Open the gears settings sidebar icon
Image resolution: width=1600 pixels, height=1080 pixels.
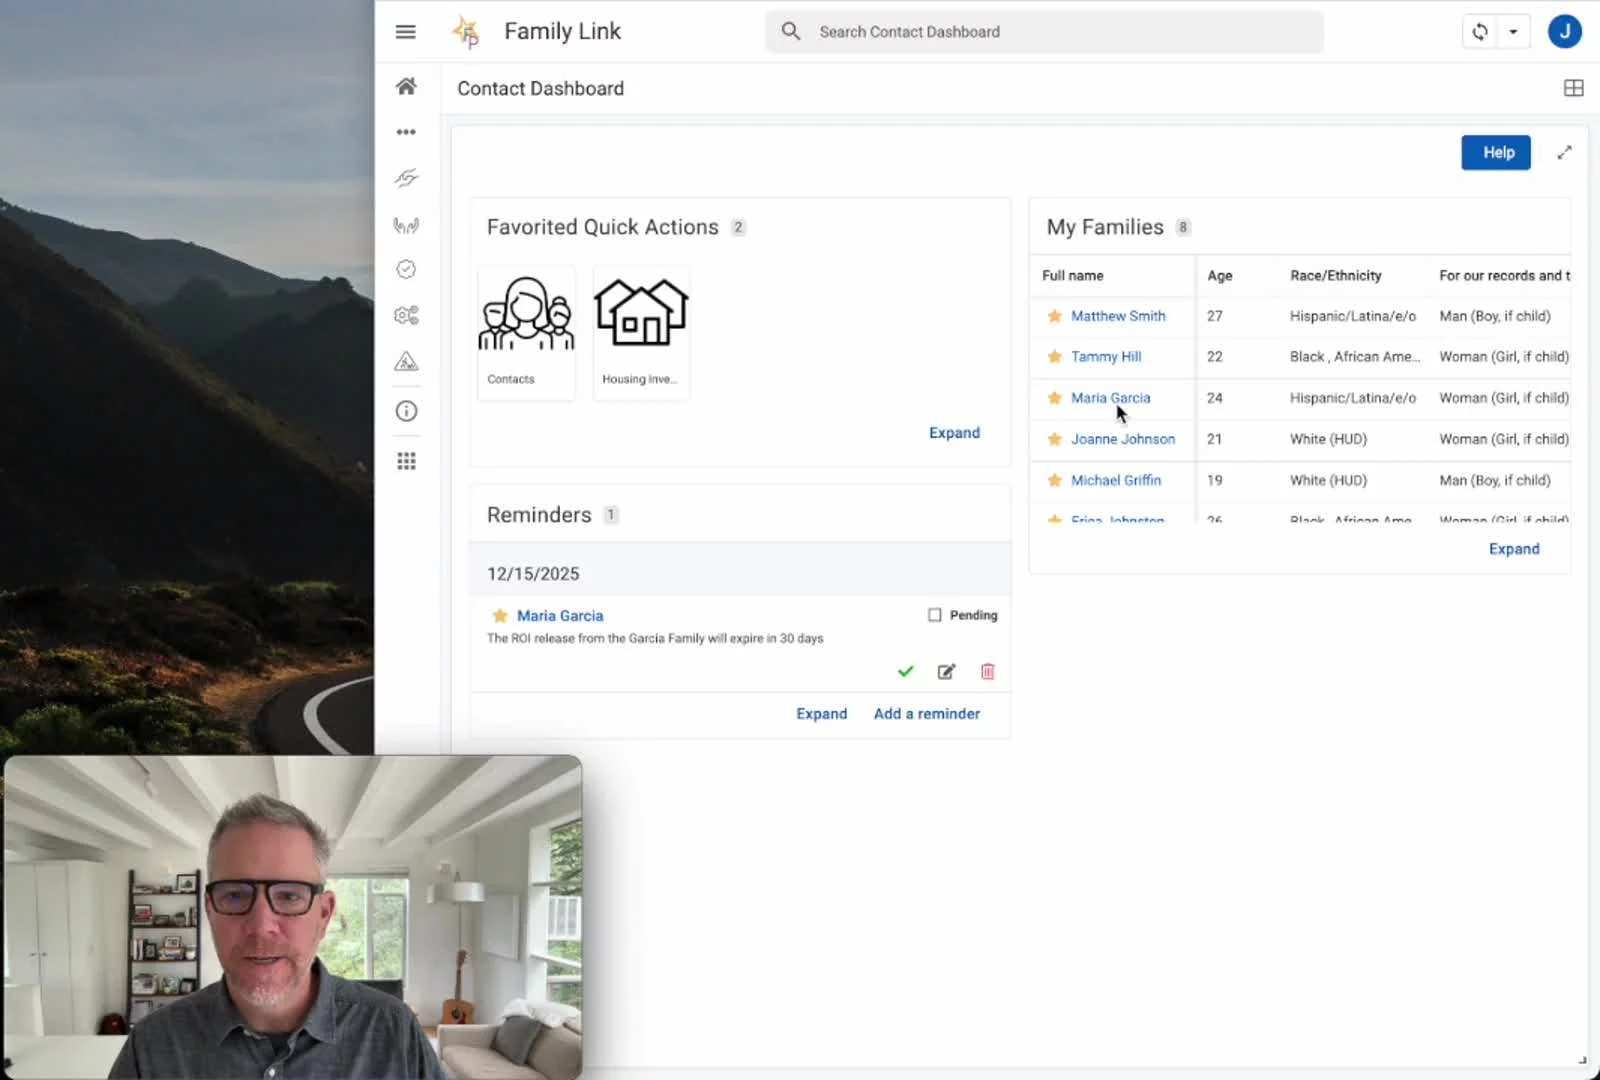406,315
